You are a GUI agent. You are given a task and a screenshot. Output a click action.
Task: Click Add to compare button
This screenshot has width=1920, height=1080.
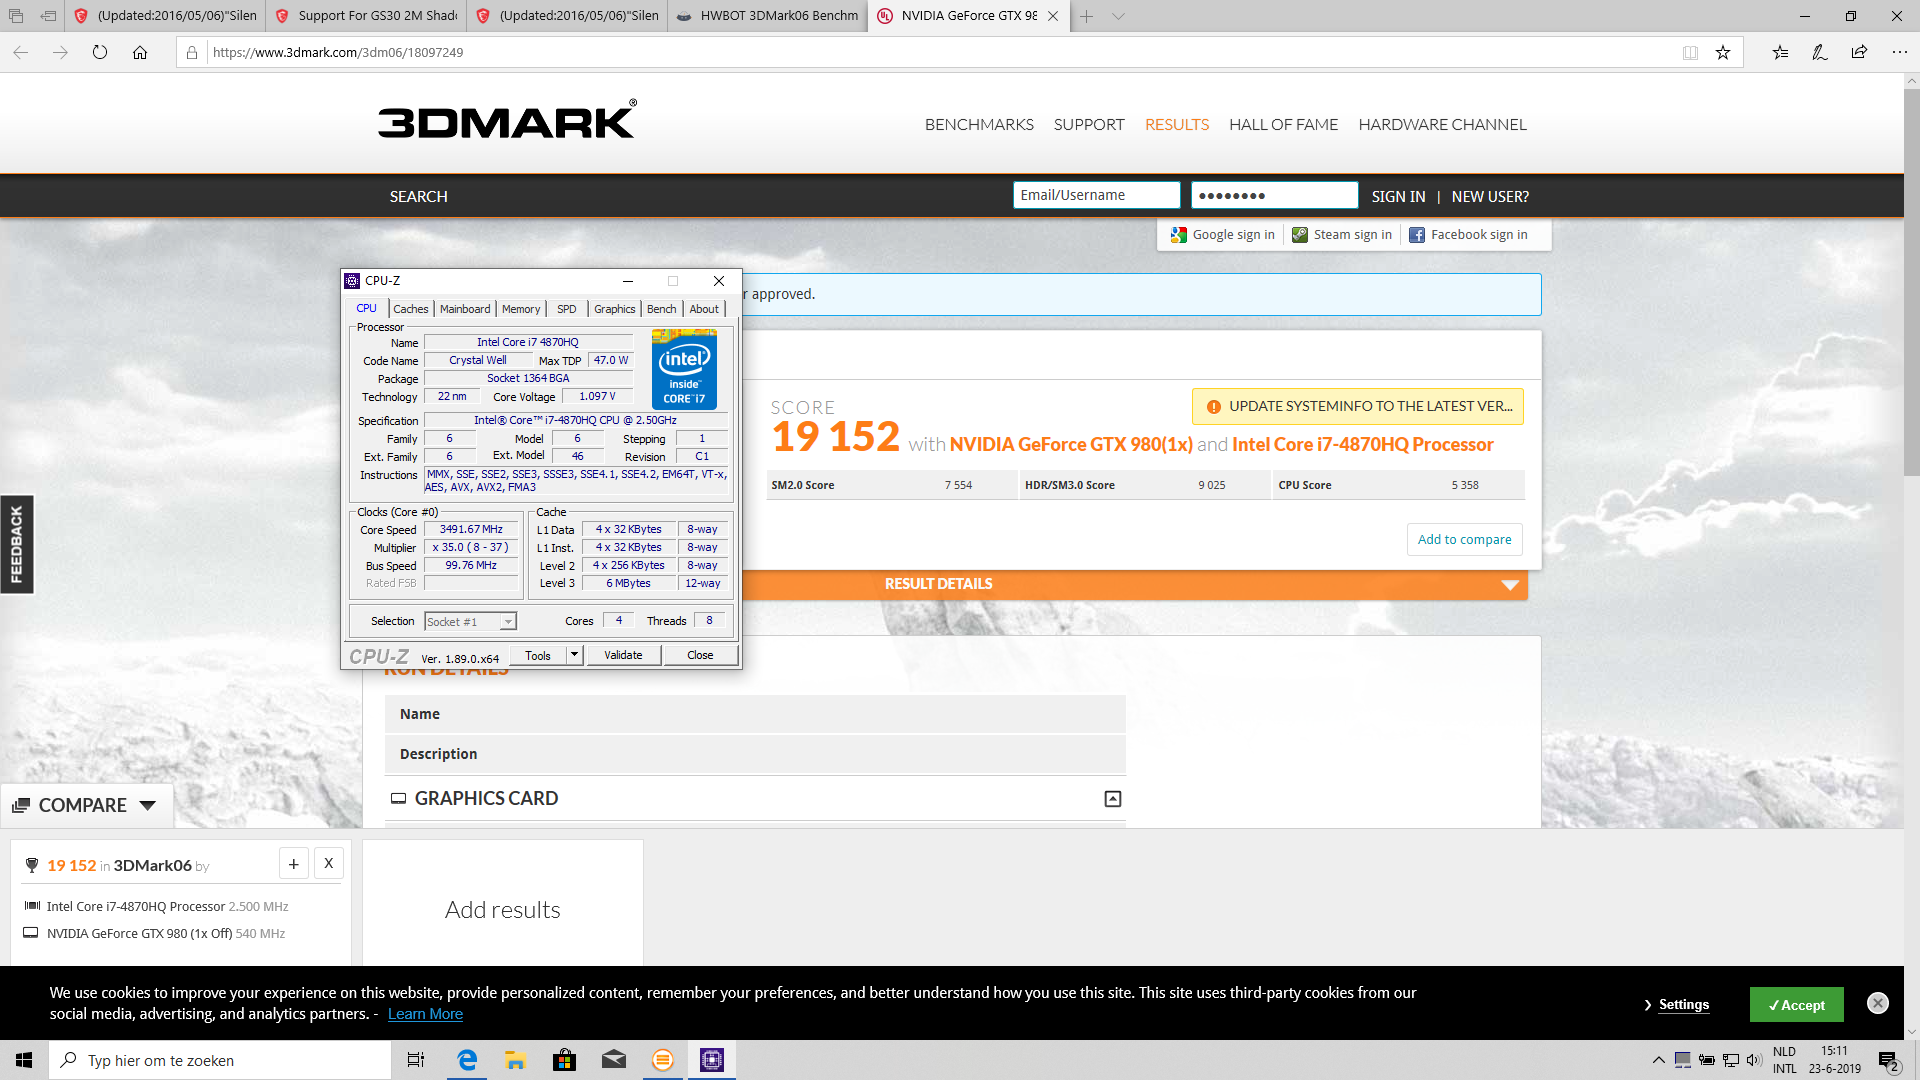[1464, 539]
